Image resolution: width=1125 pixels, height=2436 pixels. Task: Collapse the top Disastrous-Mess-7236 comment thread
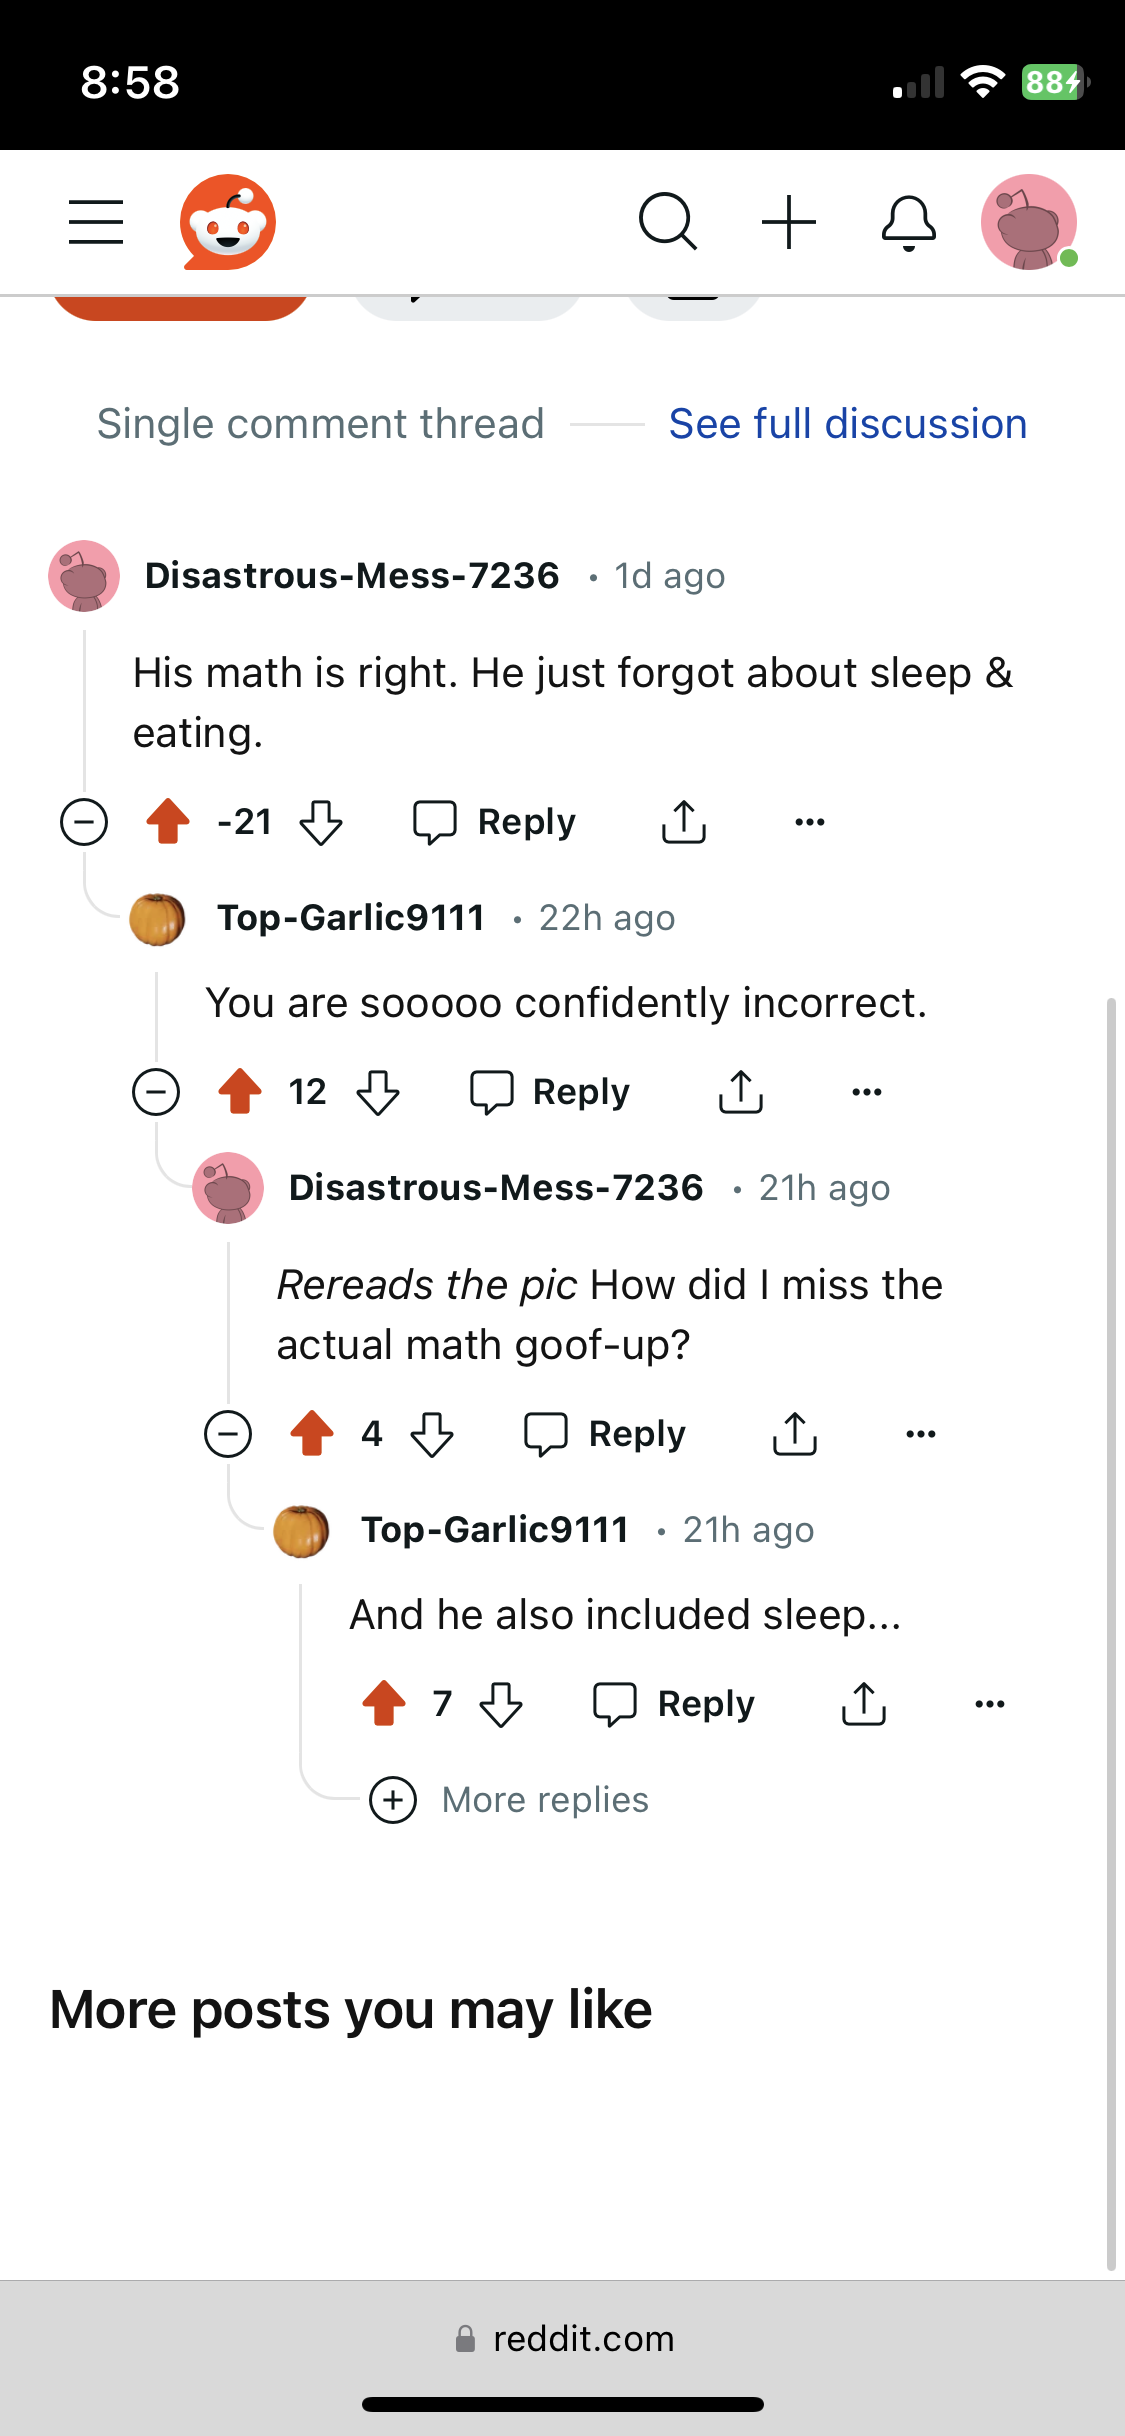pyautogui.click(x=84, y=822)
